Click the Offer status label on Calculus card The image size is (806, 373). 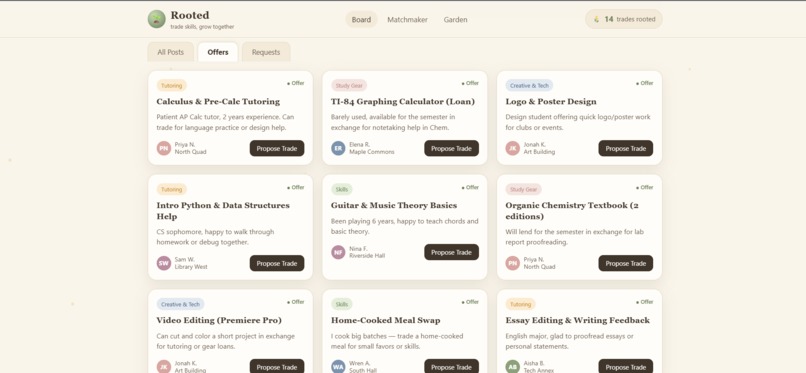pyautogui.click(x=296, y=83)
